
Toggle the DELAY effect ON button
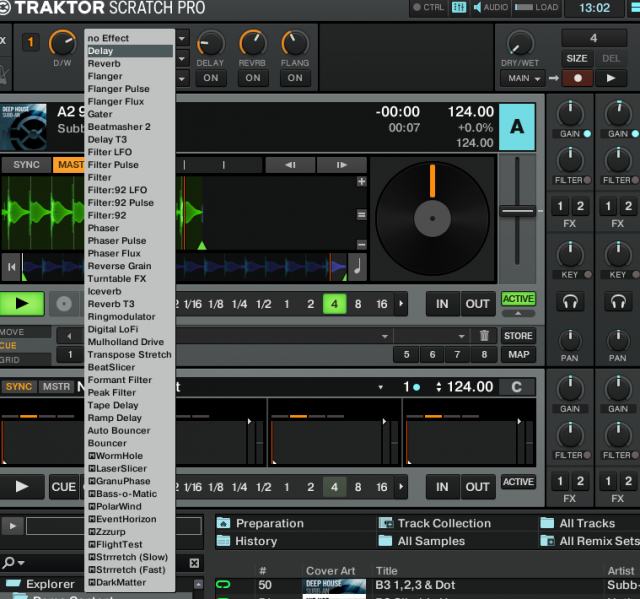(x=211, y=78)
